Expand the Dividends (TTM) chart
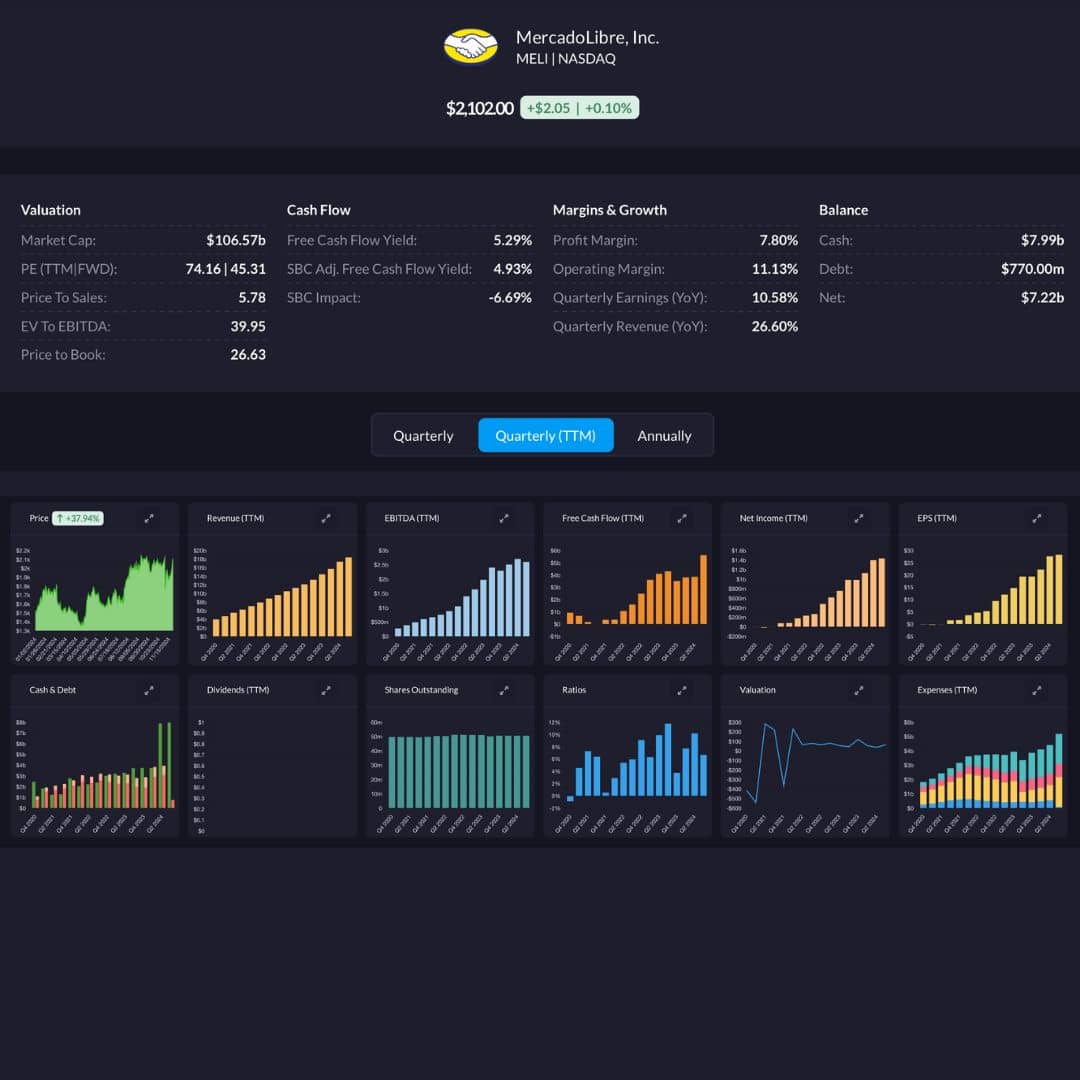The image size is (1080, 1080). coord(326,690)
